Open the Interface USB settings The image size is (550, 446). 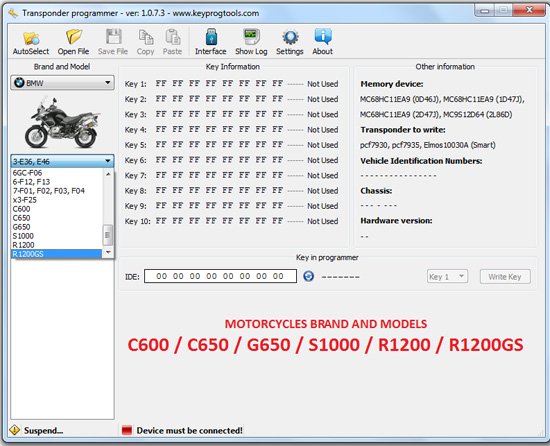[x=210, y=42]
